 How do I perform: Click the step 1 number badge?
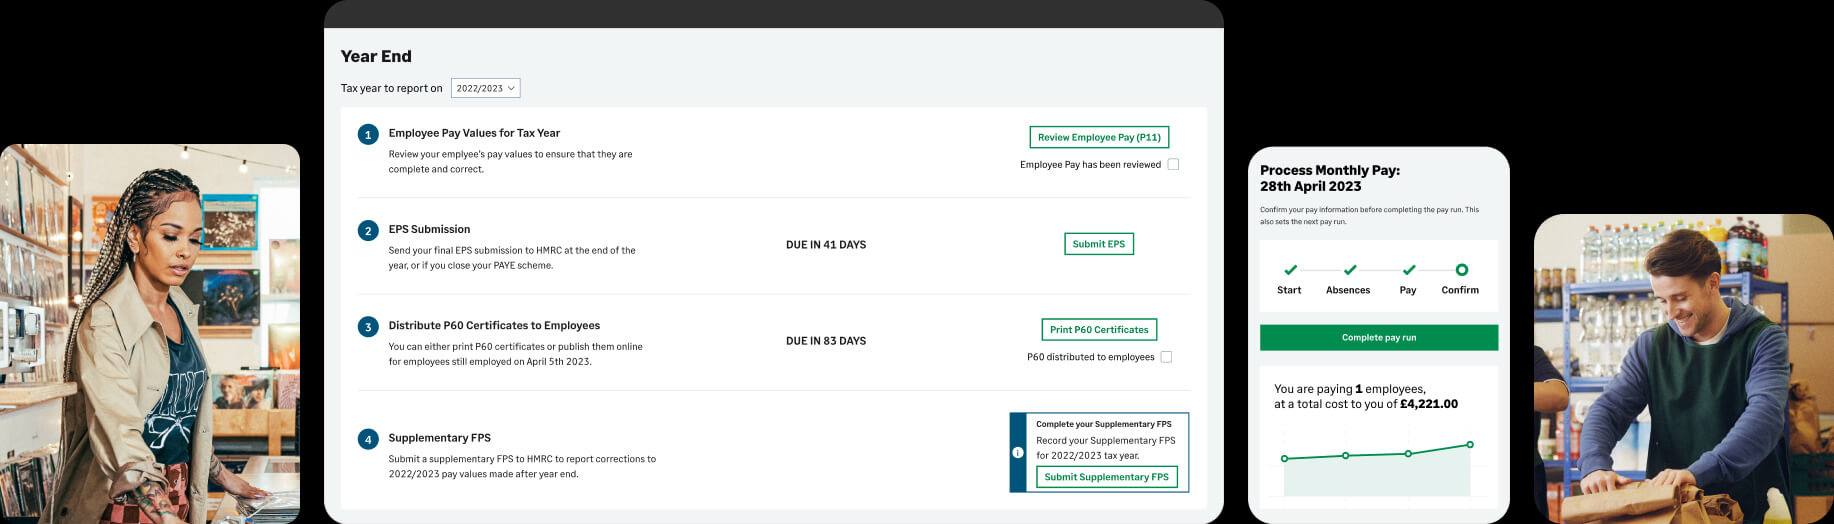click(368, 134)
